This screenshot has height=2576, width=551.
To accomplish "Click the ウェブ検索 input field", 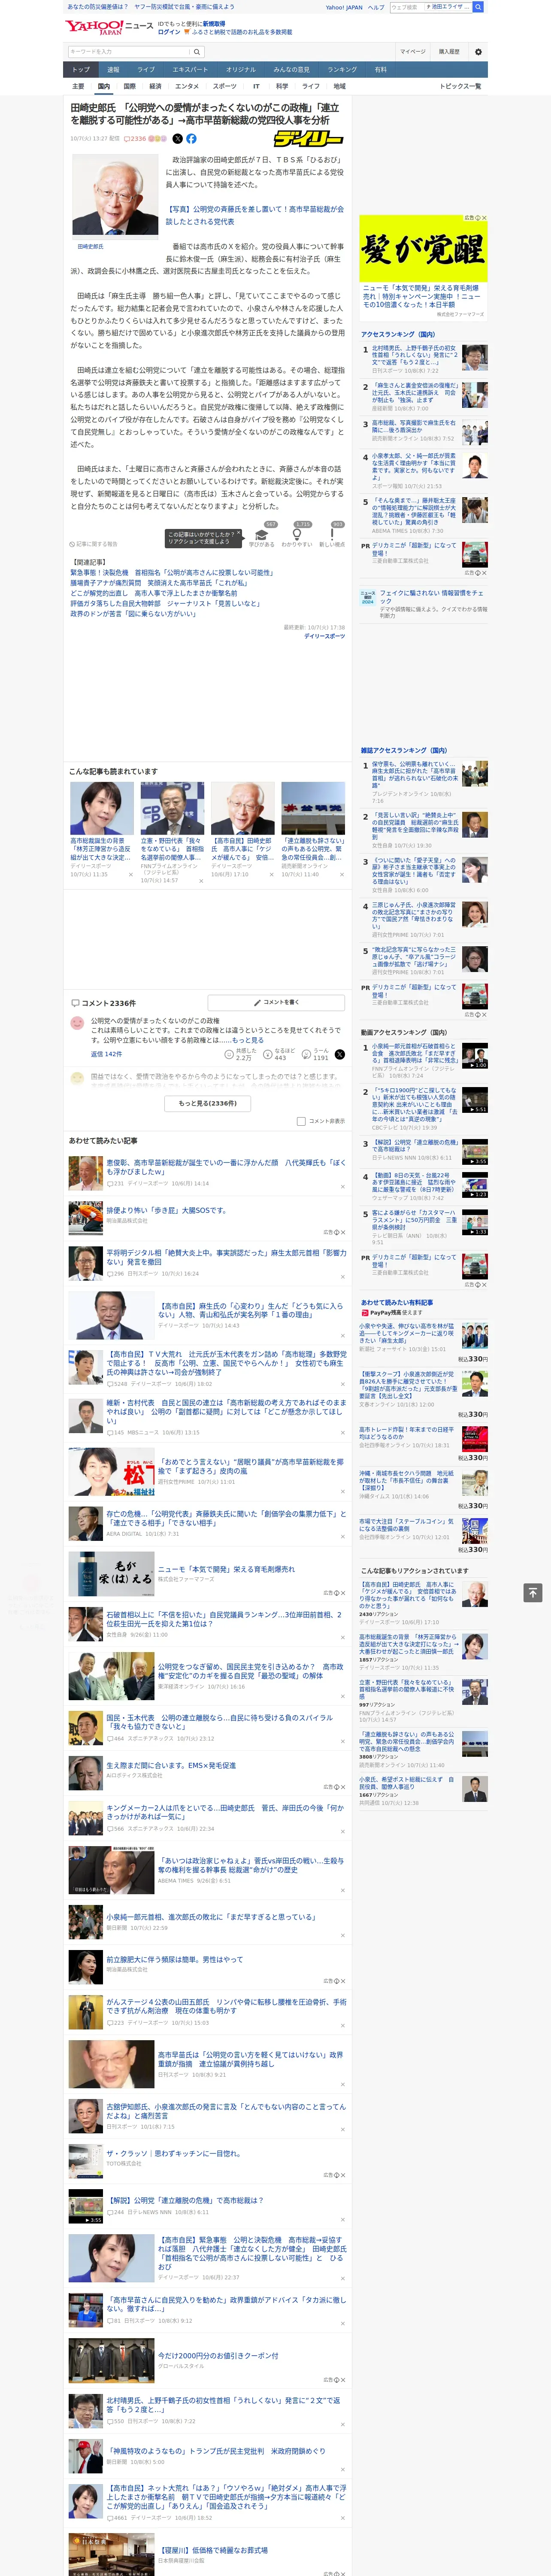I will pyautogui.click(x=406, y=7).
